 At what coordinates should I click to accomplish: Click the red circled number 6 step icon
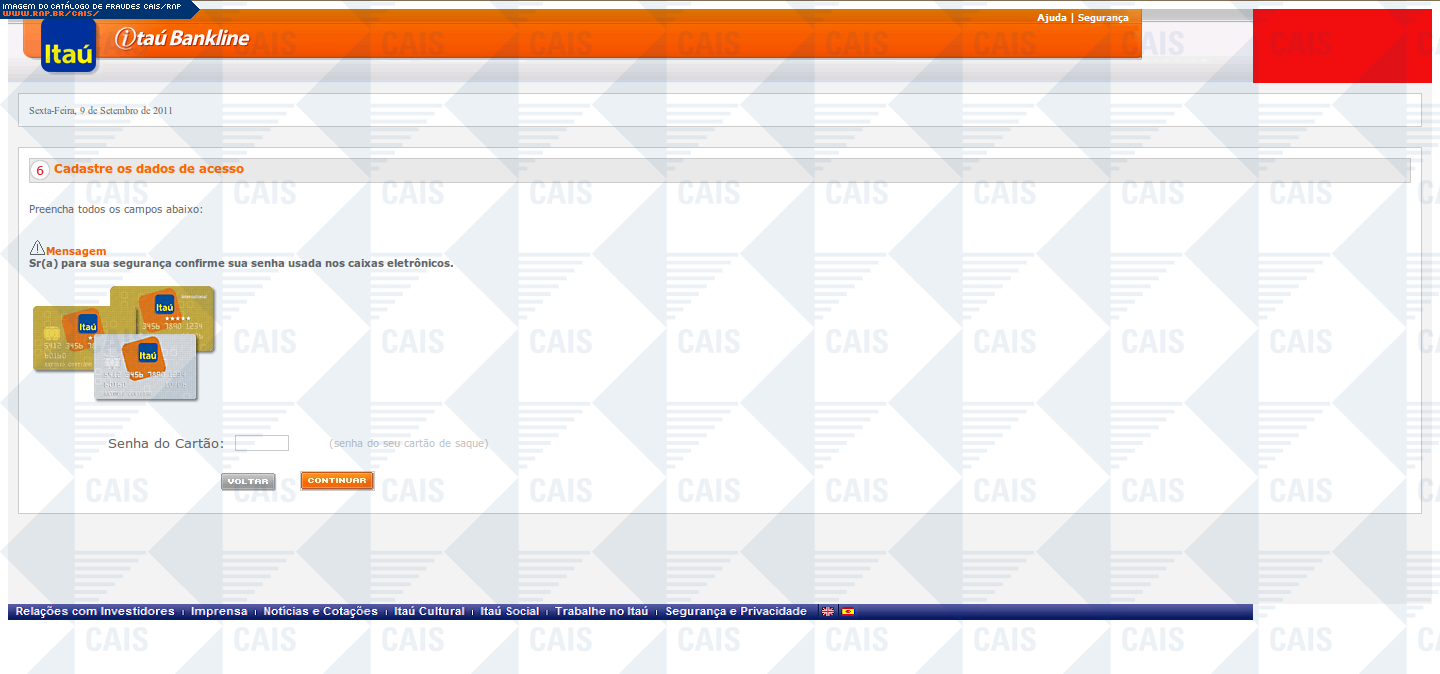40,170
